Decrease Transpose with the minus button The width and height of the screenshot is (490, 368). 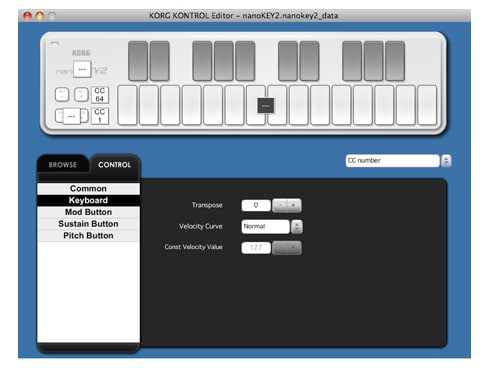[x=280, y=205]
